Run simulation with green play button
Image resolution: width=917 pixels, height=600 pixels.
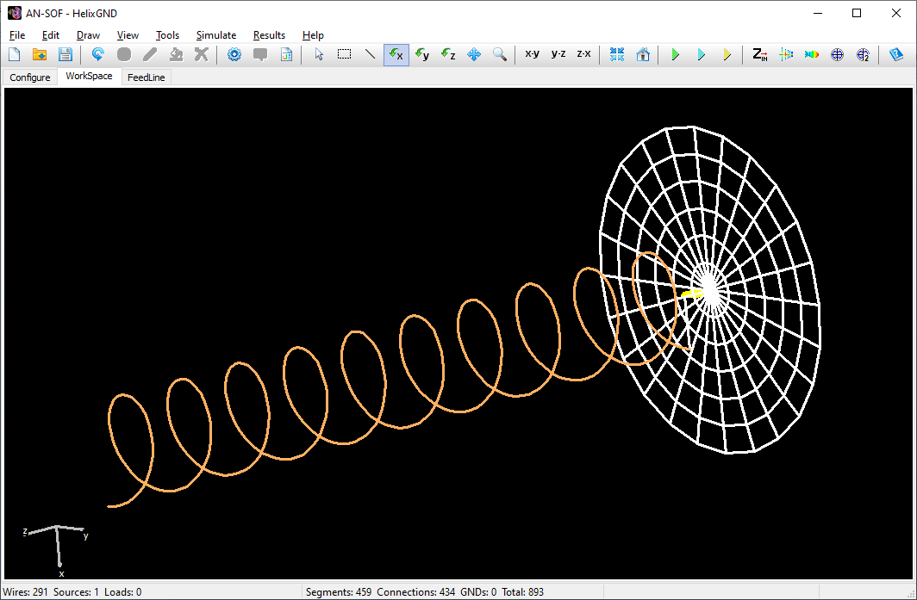675,54
